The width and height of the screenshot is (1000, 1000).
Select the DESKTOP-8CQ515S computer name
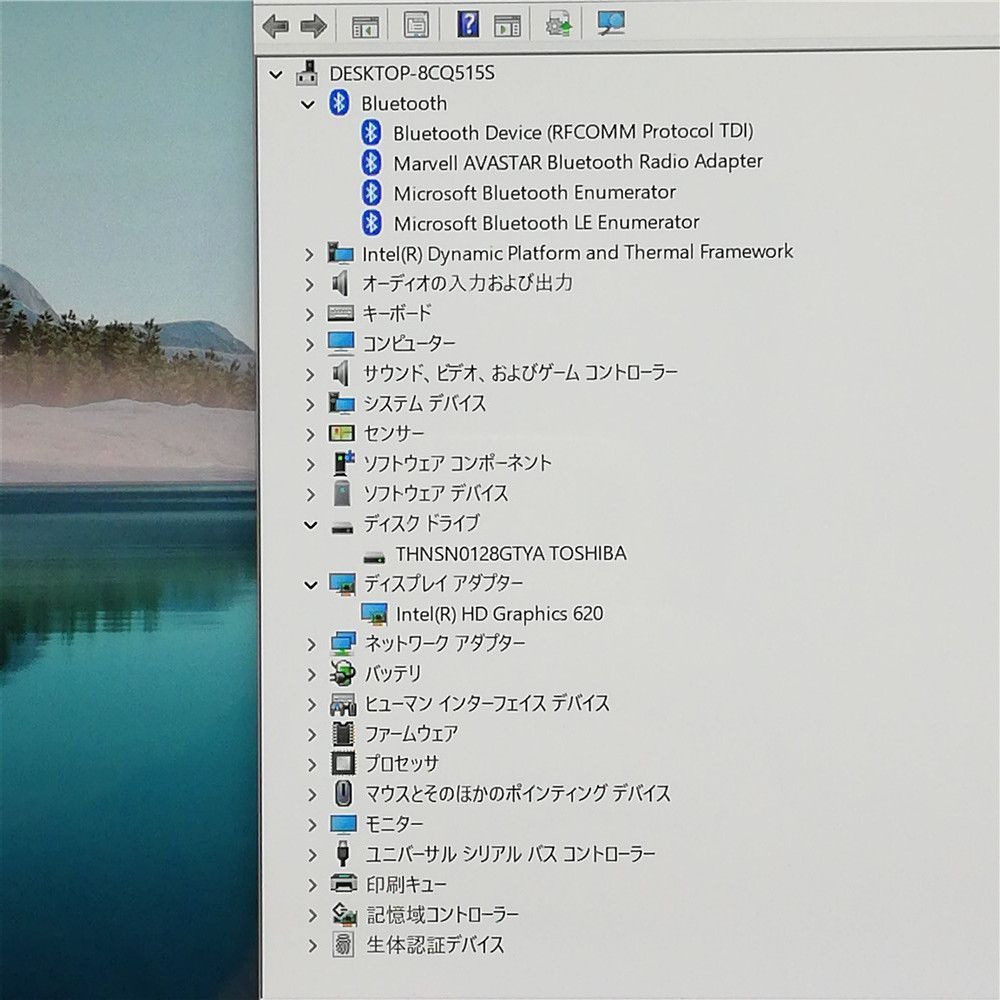click(412, 73)
